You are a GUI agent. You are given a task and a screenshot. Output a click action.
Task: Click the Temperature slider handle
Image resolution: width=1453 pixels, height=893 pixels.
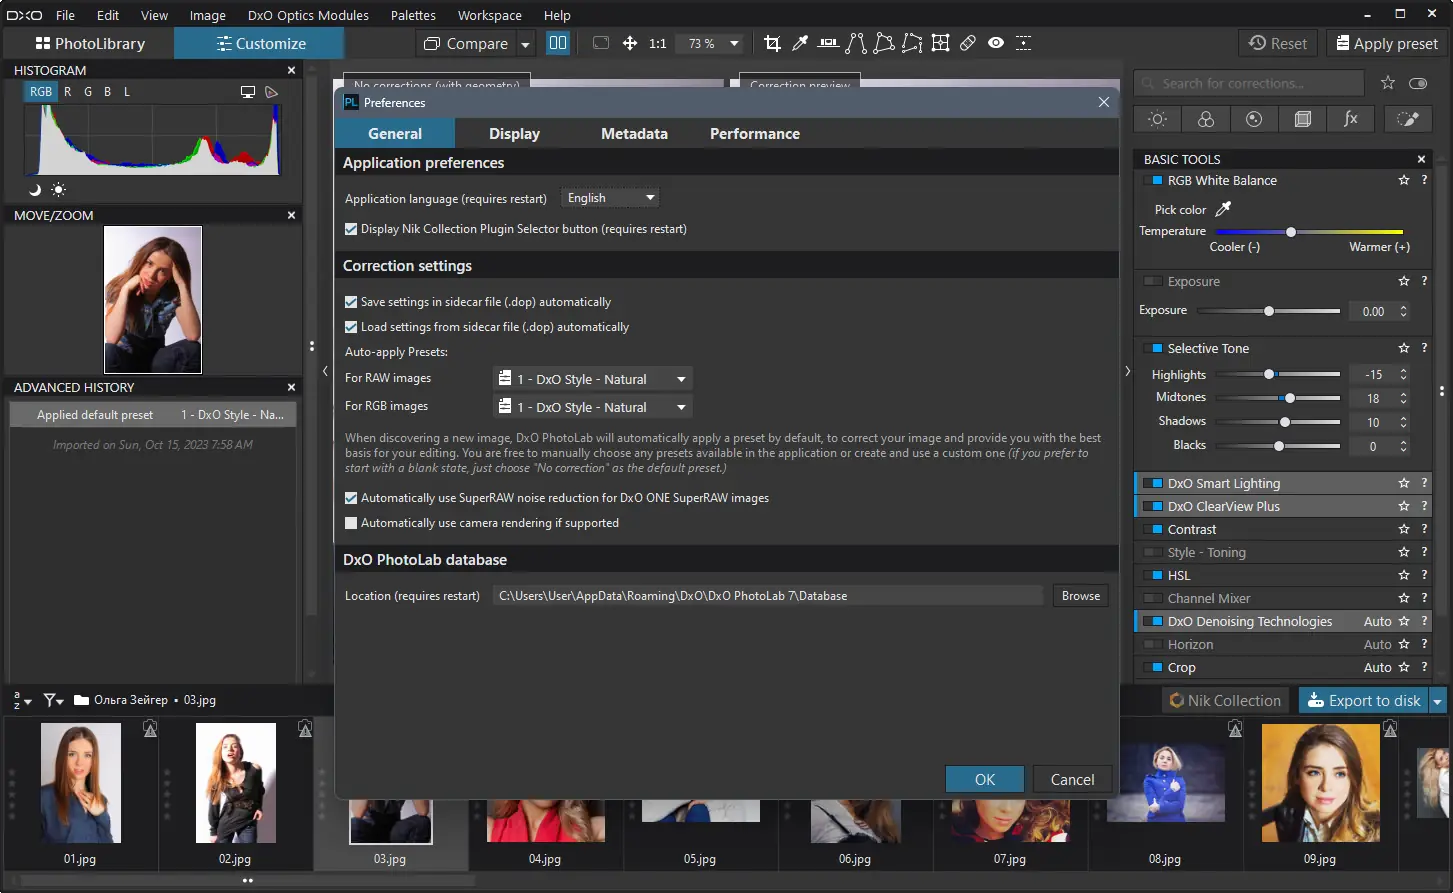click(1291, 232)
